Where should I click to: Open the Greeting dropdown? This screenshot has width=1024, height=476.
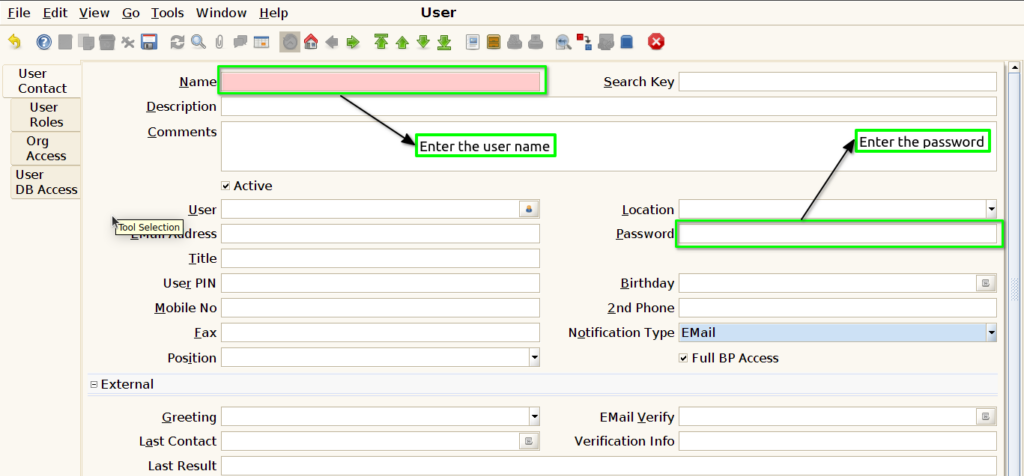[534, 417]
